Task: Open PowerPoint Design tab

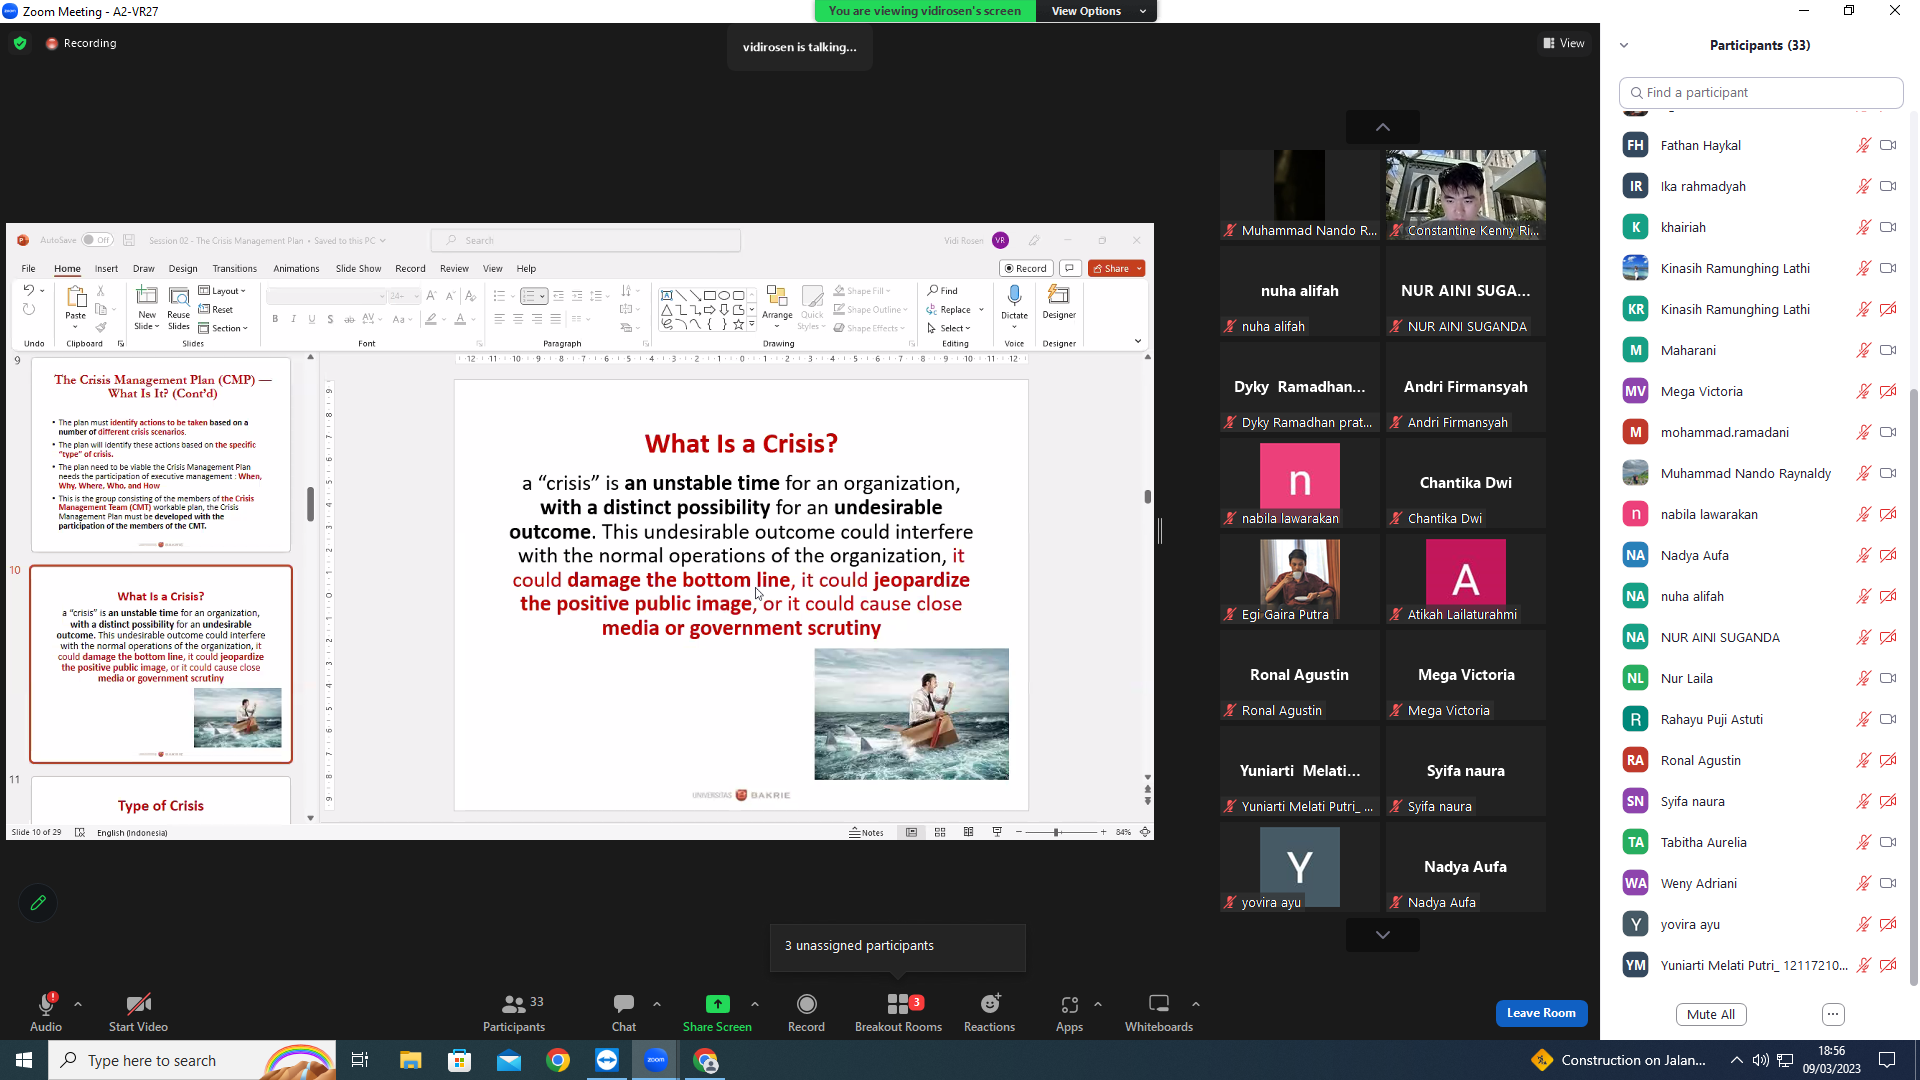Action: coord(183,269)
